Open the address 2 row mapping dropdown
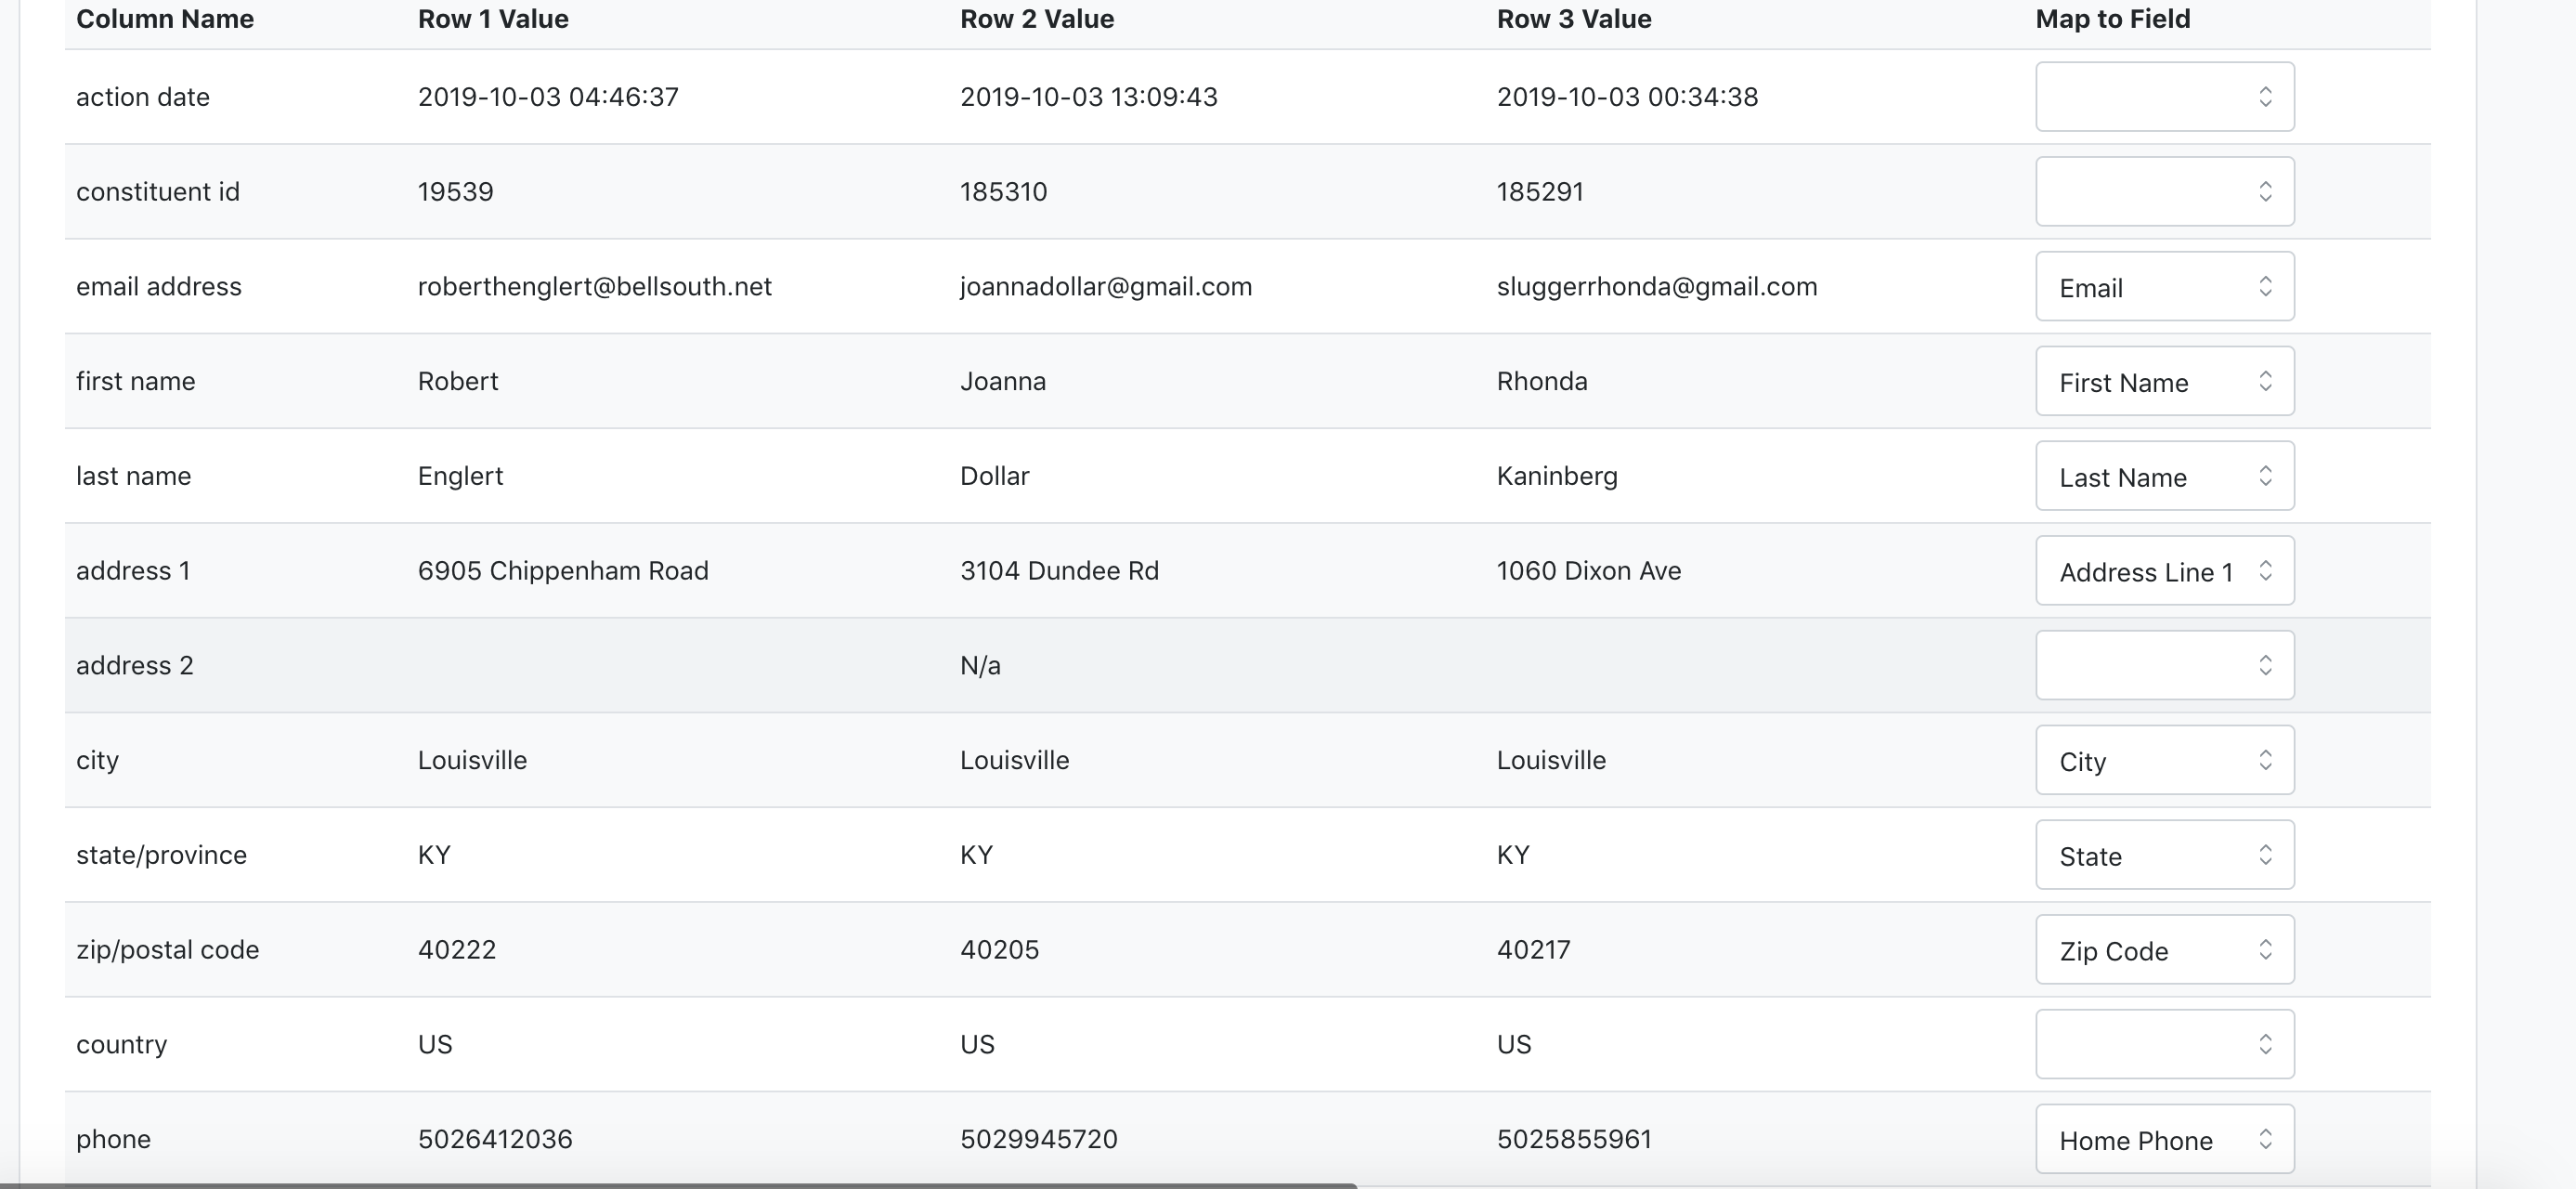 pyautogui.click(x=2164, y=665)
